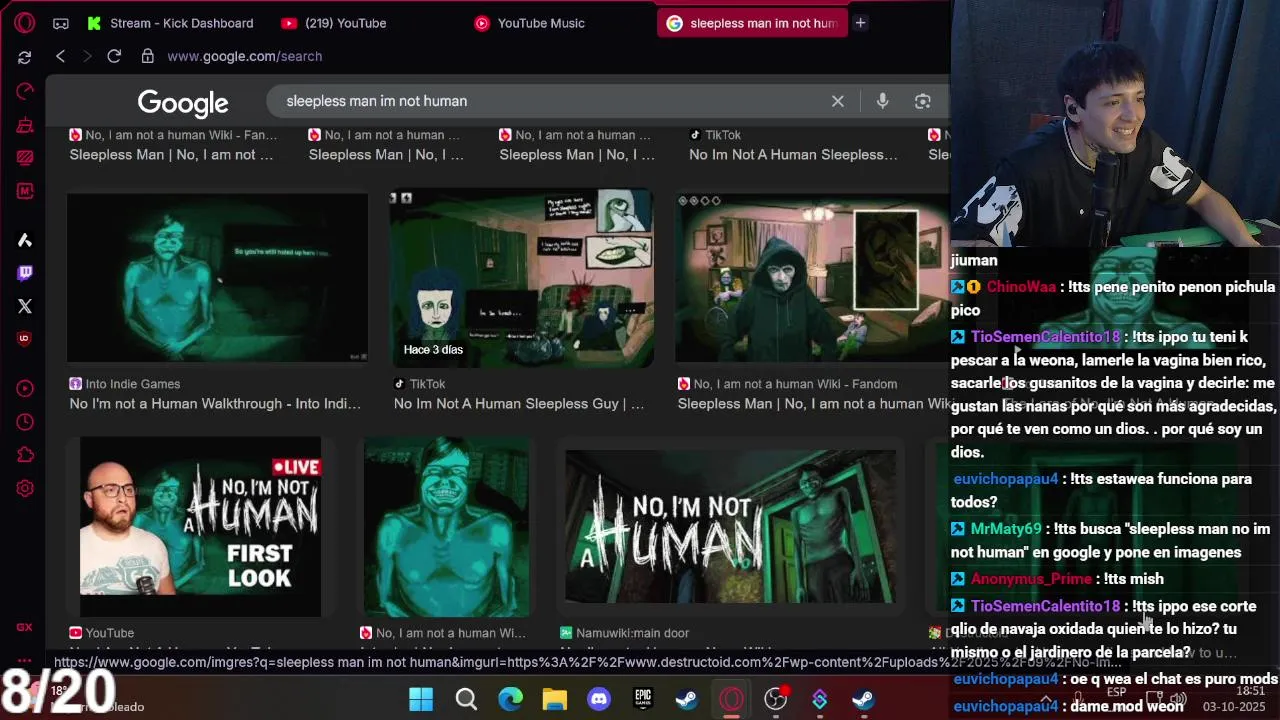Open File Explorer from taskbar
1280x720 pixels.
point(555,699)
